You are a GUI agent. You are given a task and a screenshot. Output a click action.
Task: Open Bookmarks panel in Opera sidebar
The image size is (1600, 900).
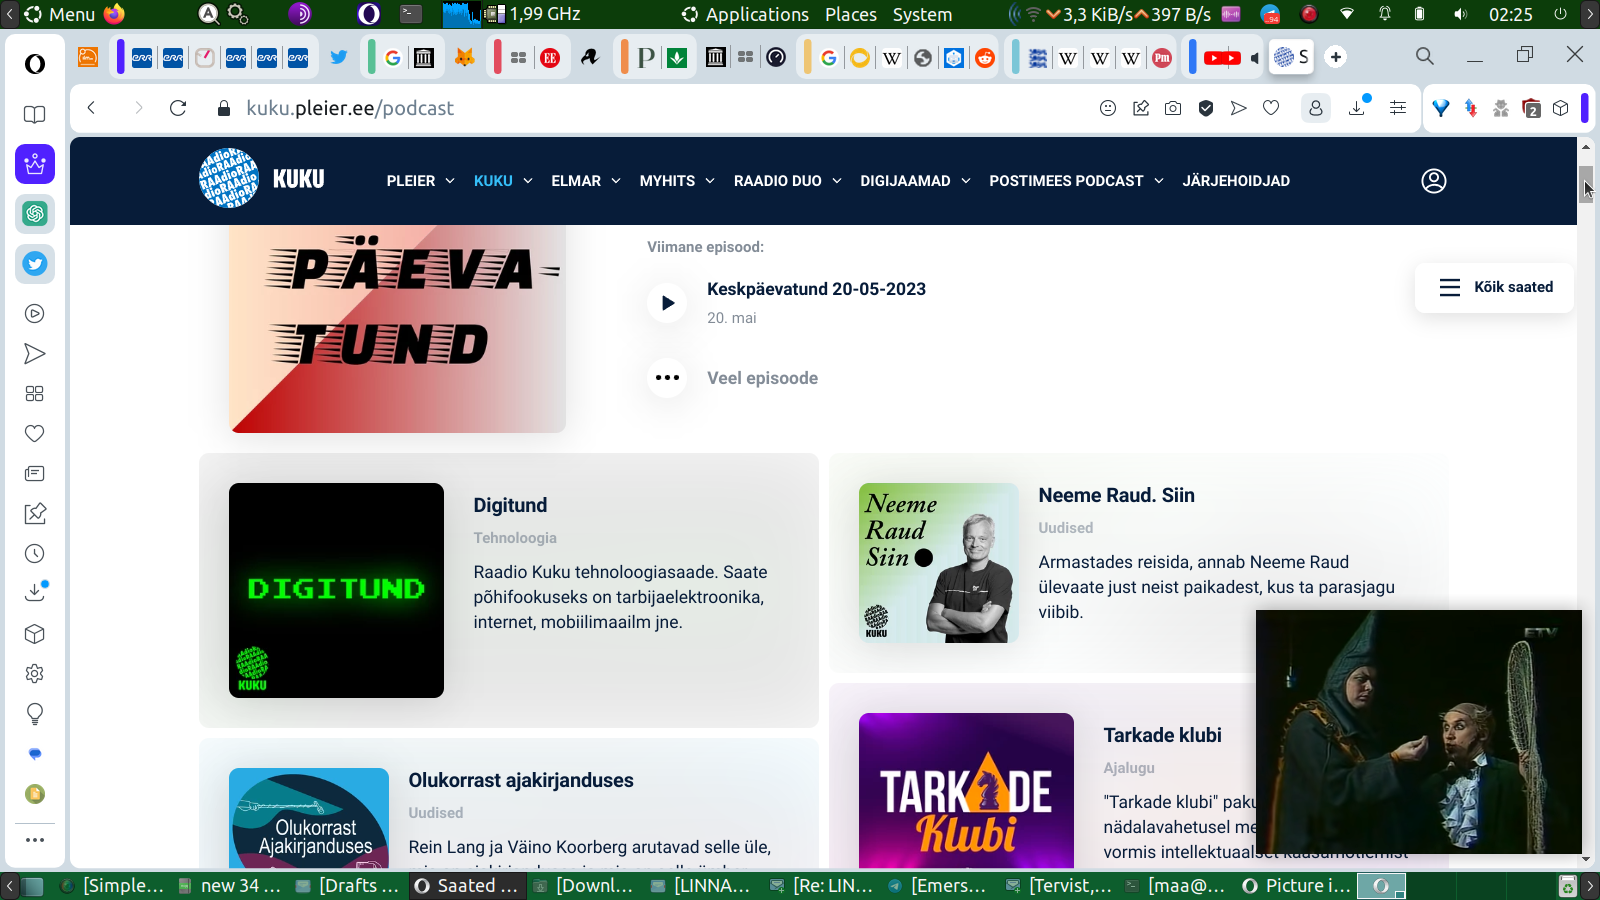(35, 115)
